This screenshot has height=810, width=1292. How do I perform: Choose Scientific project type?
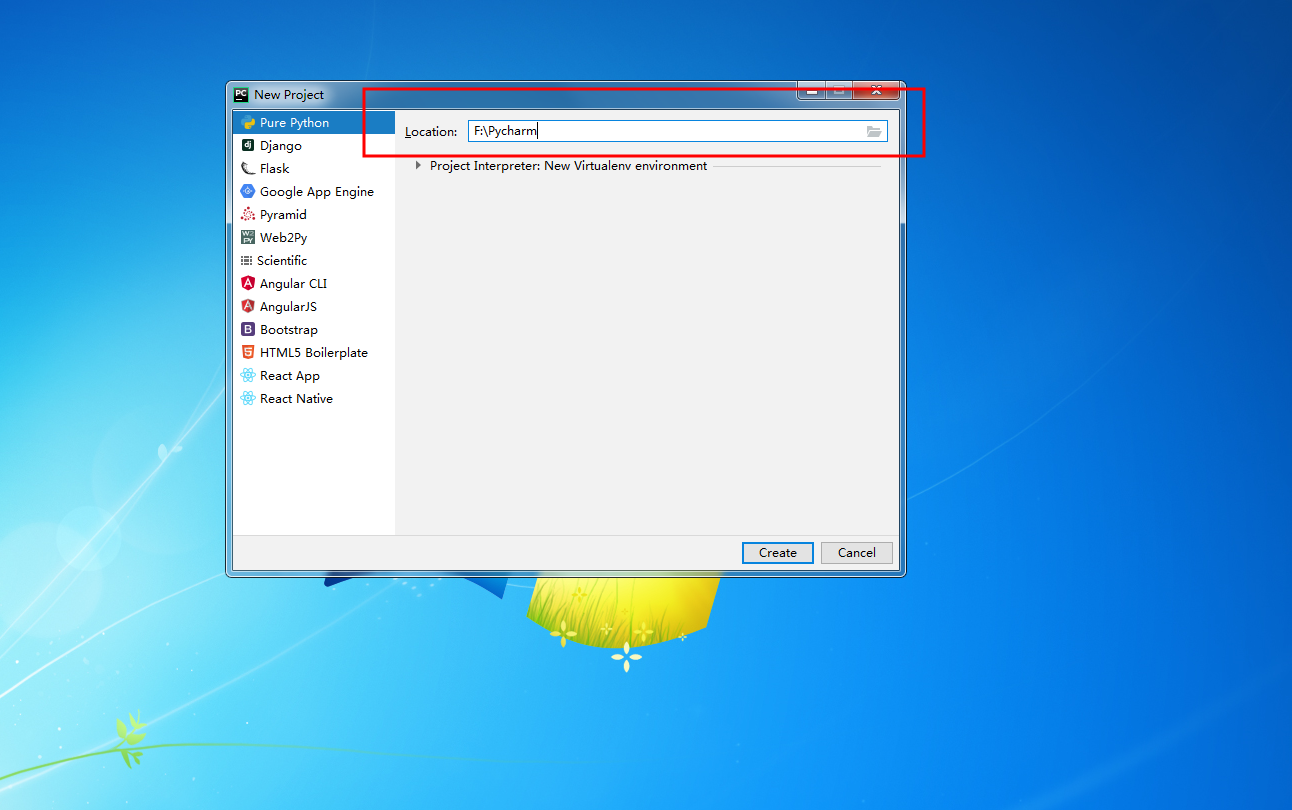click(x=314, y=261)
